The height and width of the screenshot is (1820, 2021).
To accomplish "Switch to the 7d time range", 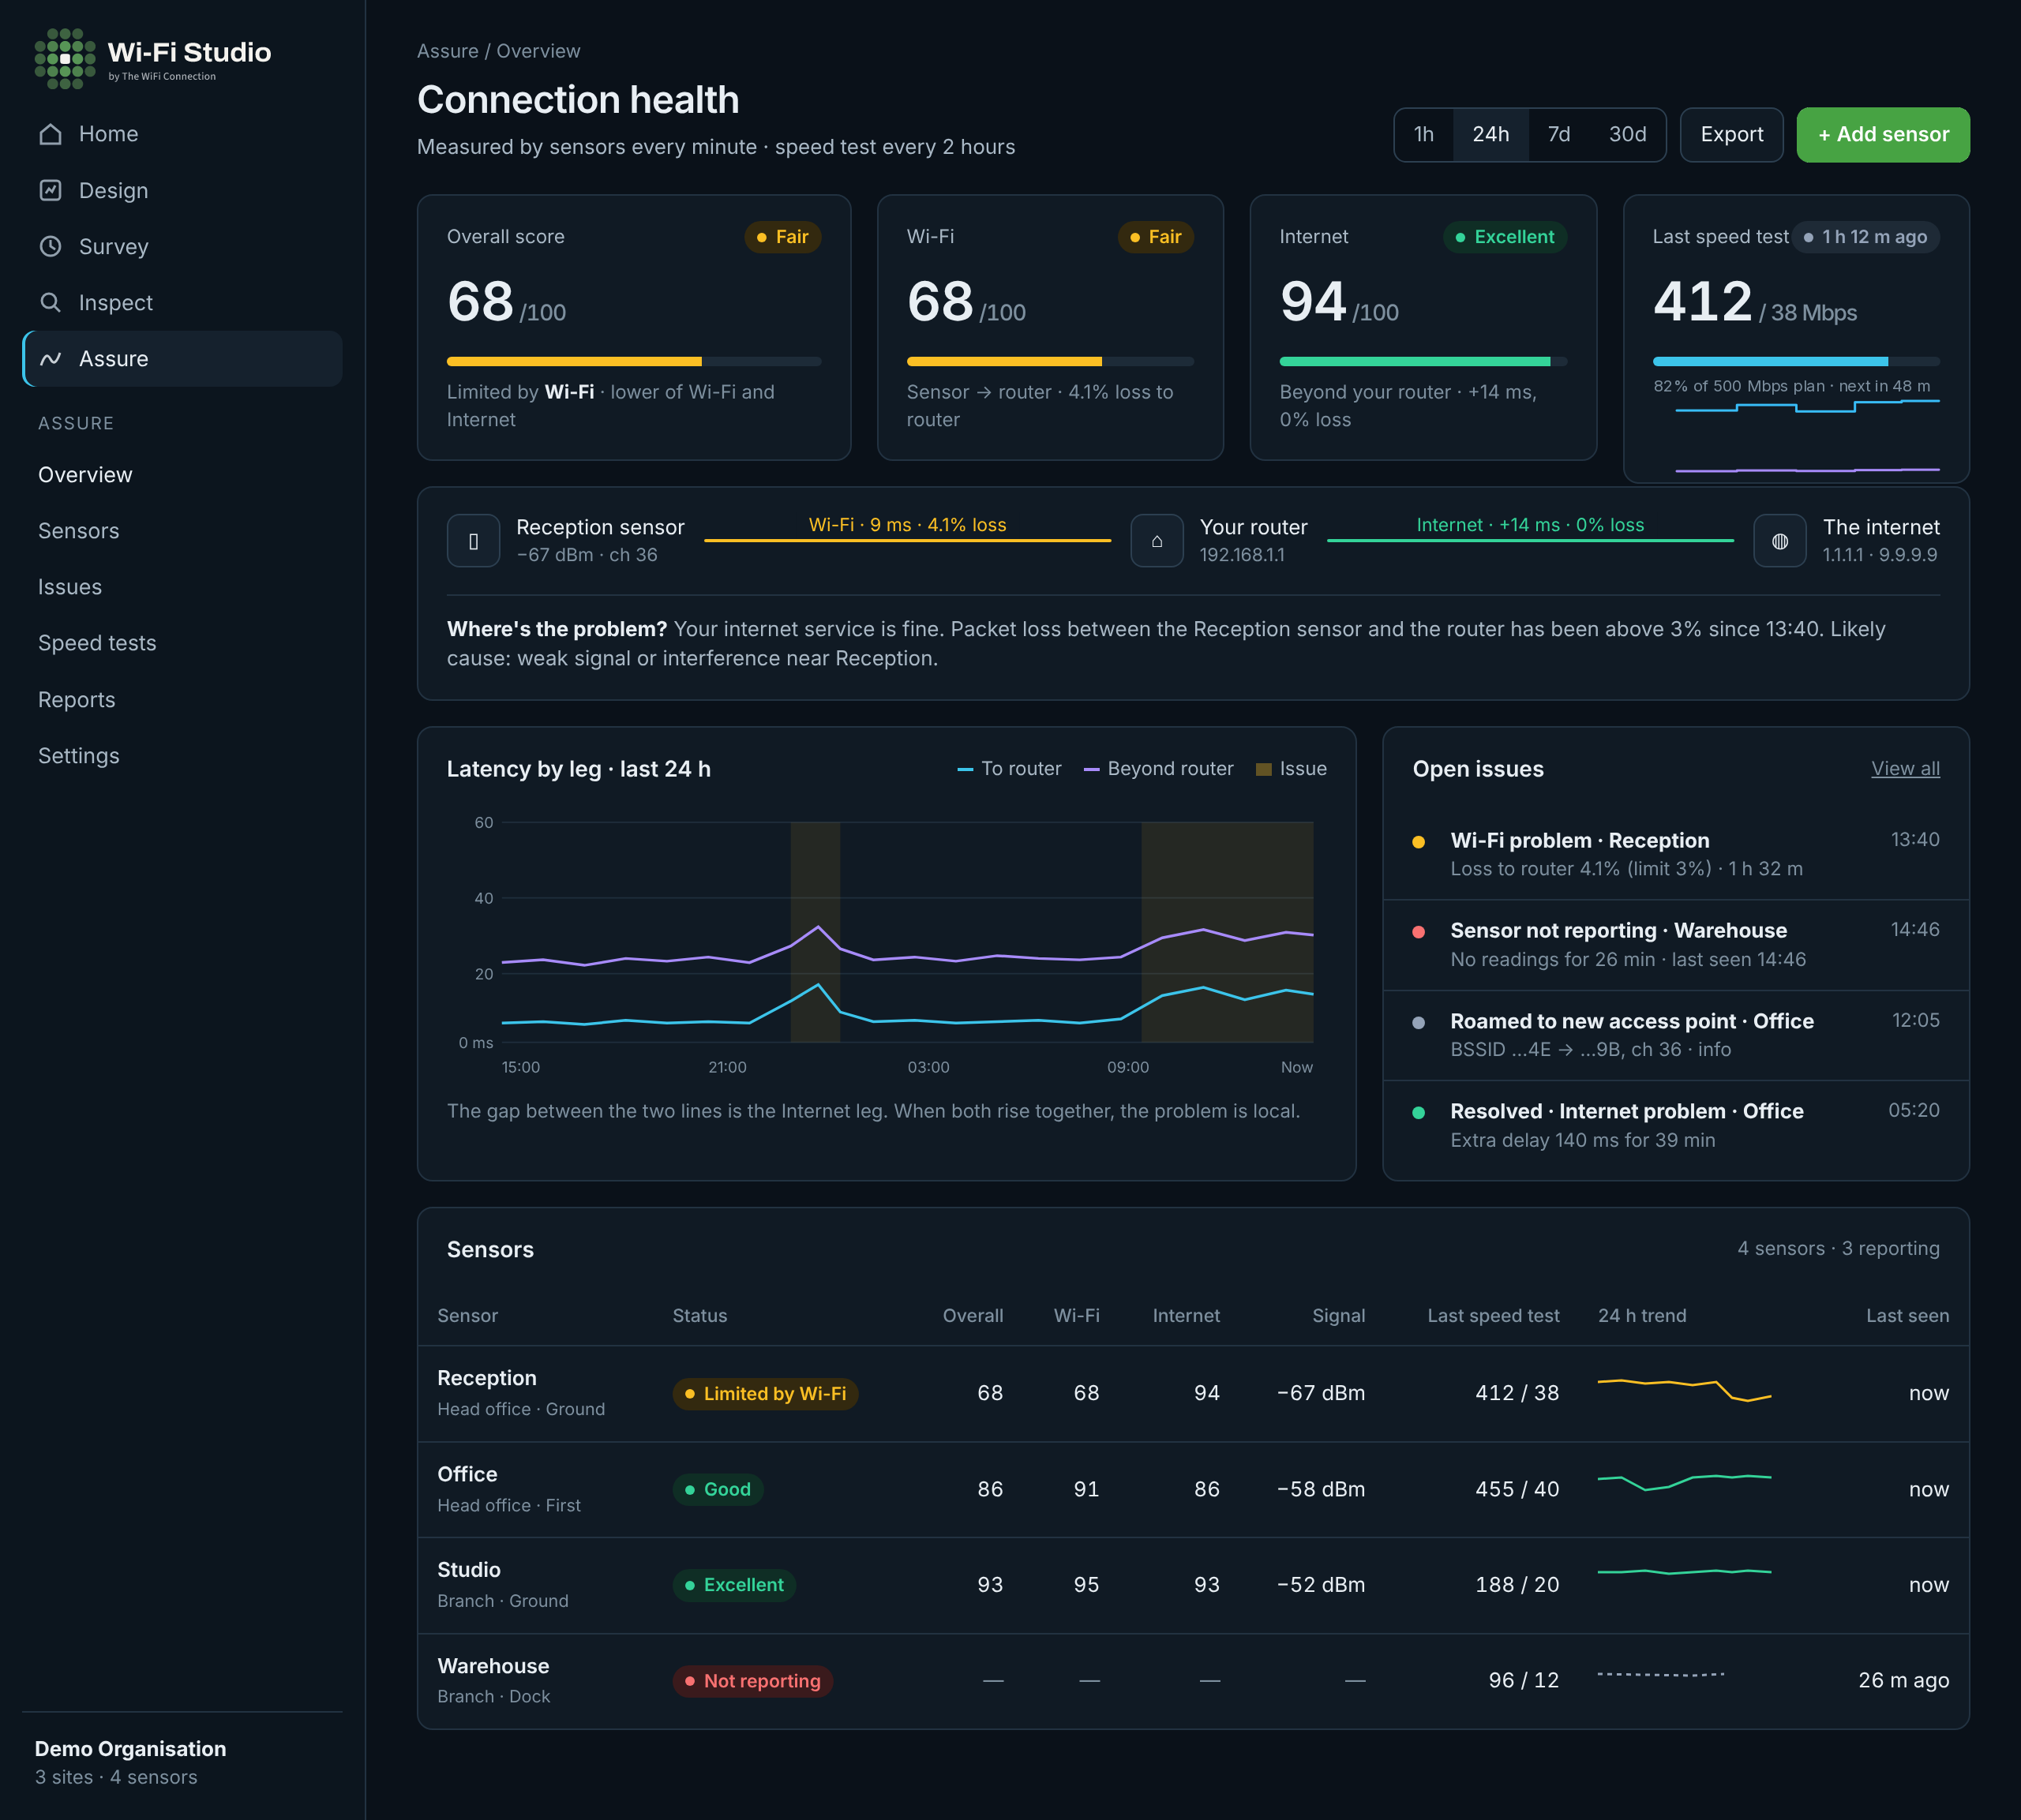I will click(1559, 134).
